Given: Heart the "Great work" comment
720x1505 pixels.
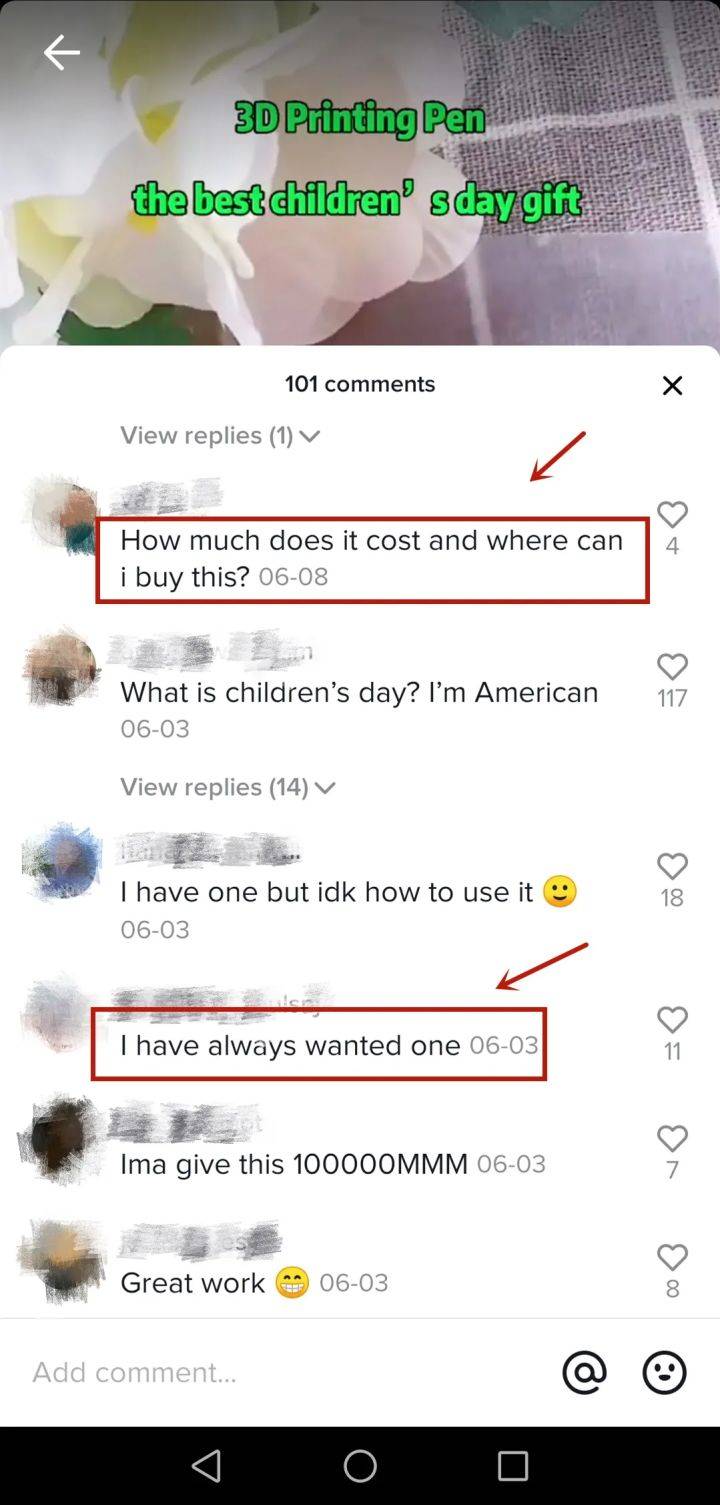Looking at the screenshot, I should point(672,1257).
